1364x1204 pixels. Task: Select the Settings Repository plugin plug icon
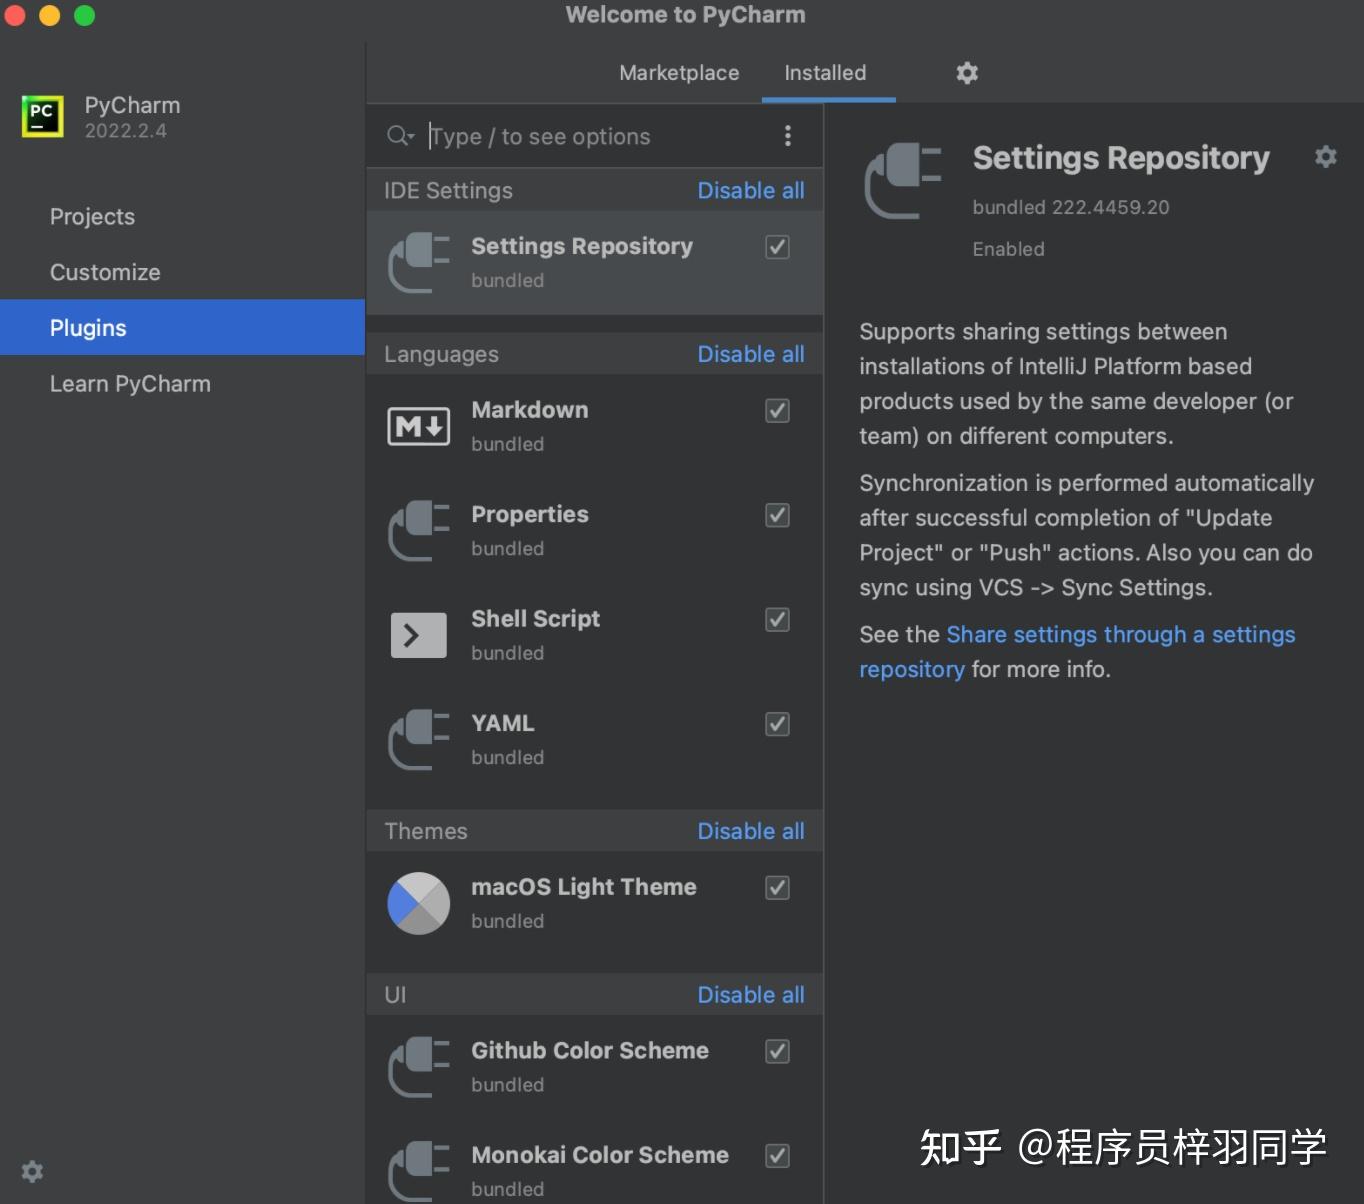tap(418, 261)
